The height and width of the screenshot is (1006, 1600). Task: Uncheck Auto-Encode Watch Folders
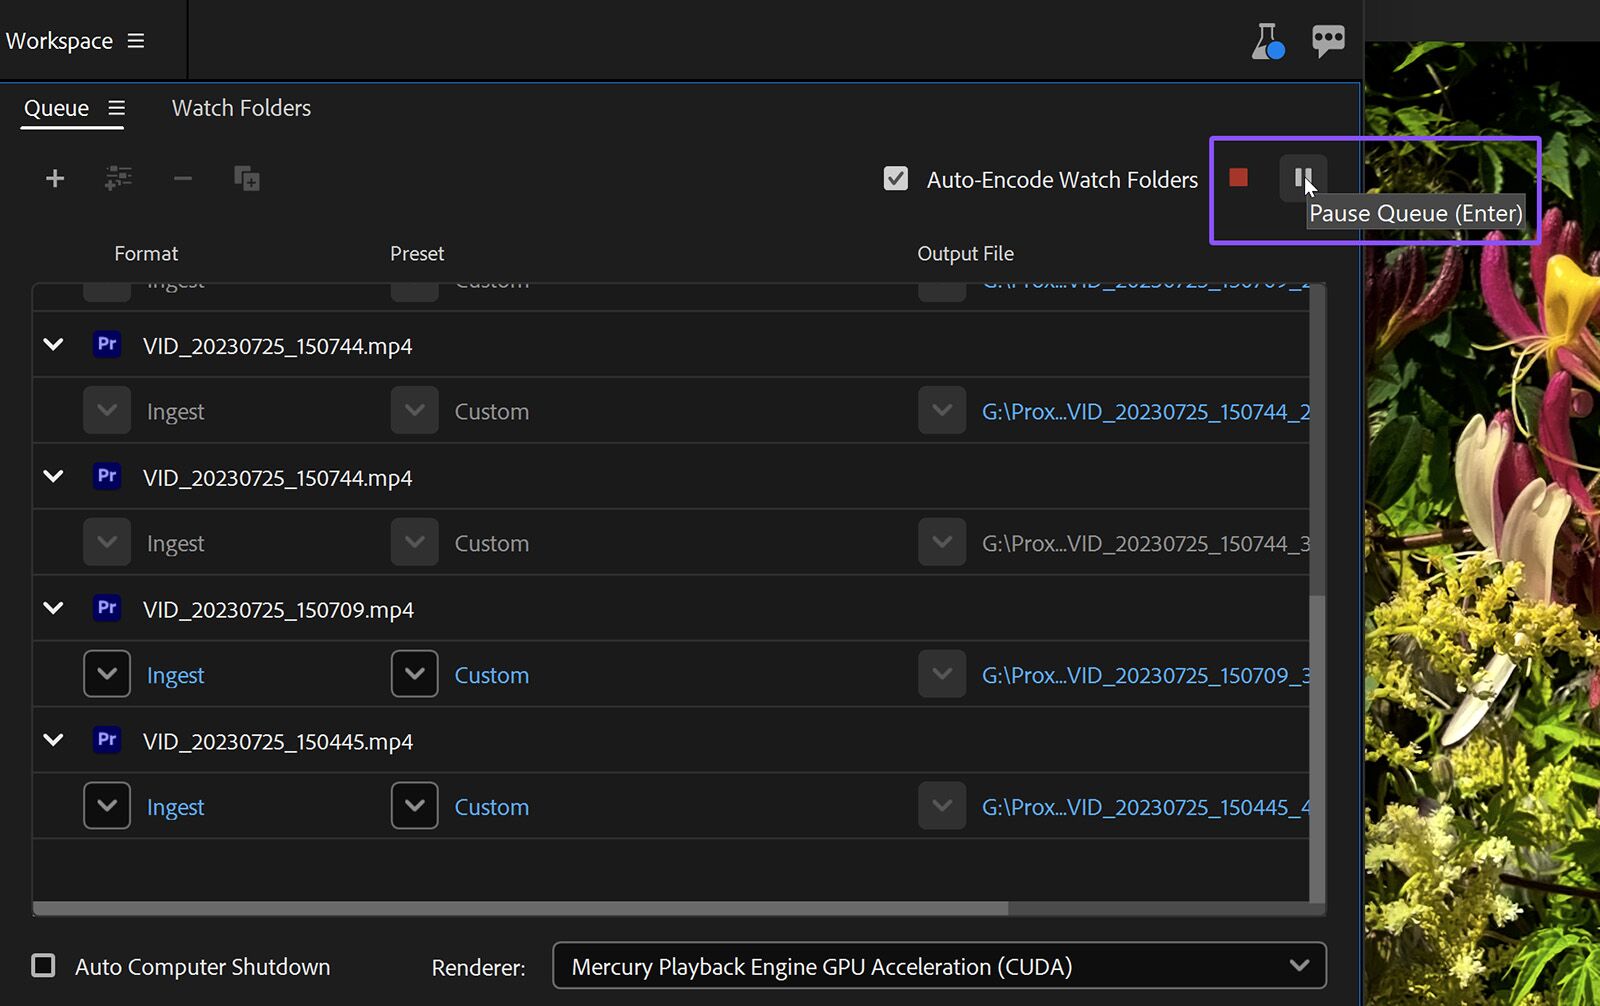click(896, 179)
